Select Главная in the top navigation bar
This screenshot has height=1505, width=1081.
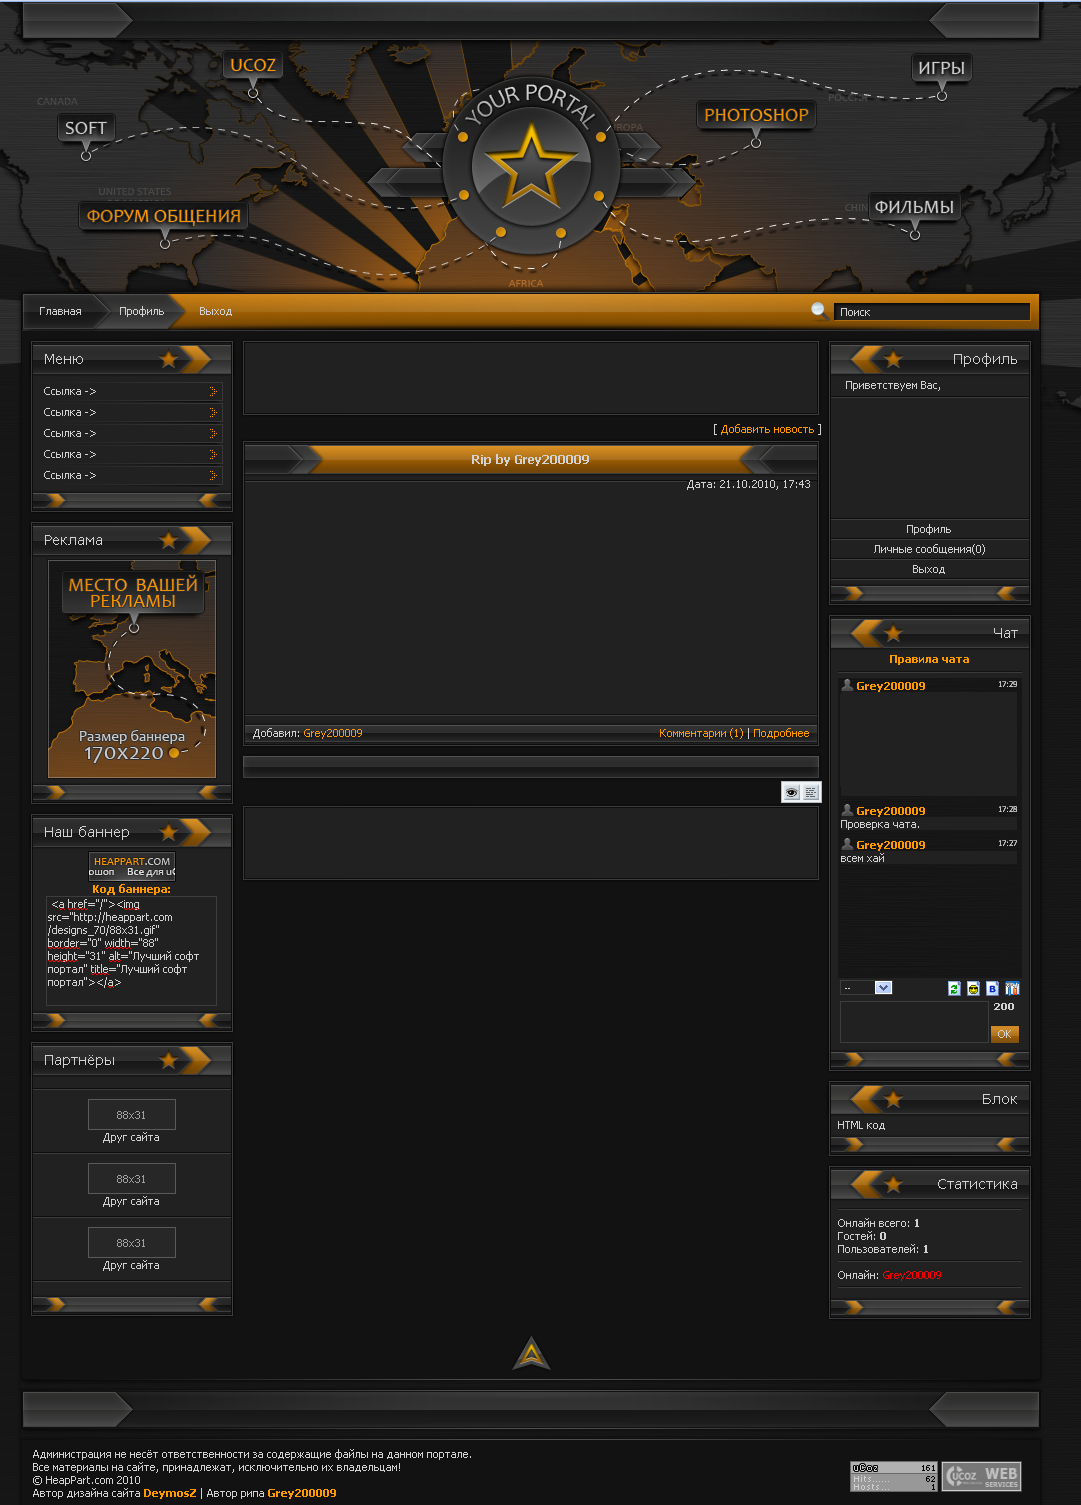[x=60, y=311]
